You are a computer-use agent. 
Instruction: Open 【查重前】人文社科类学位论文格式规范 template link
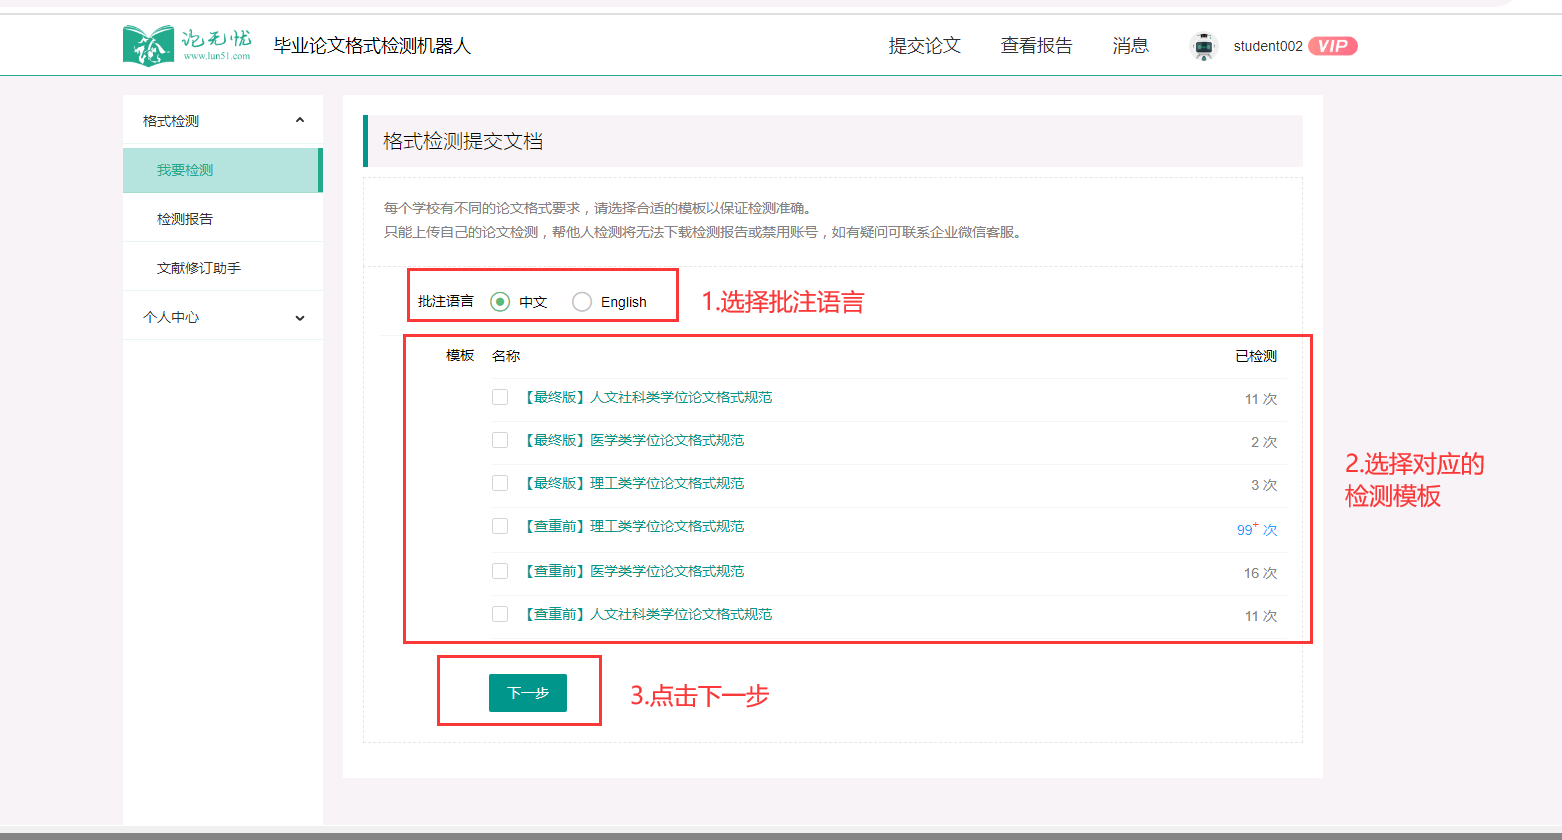tap(647, 615)
